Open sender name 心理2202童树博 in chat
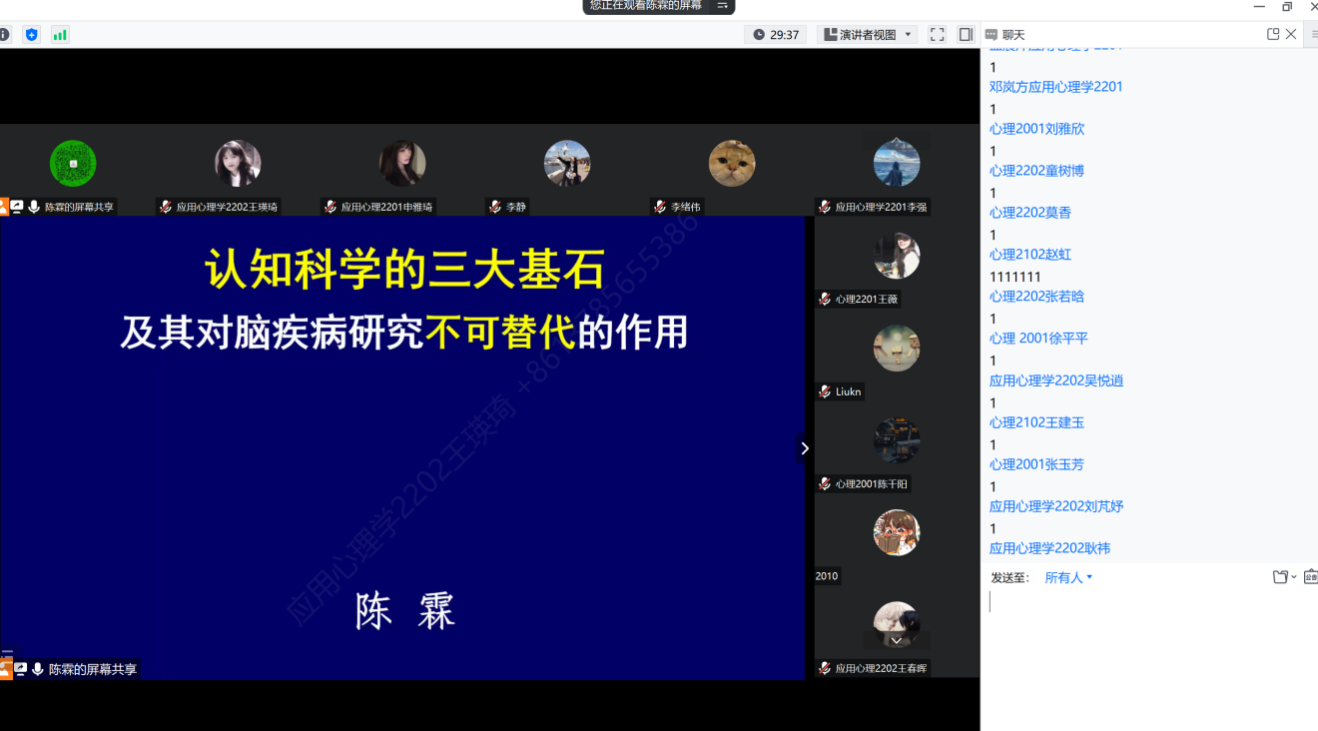This screenshot has height=731, width=1318. click(x=1037, y=171)
